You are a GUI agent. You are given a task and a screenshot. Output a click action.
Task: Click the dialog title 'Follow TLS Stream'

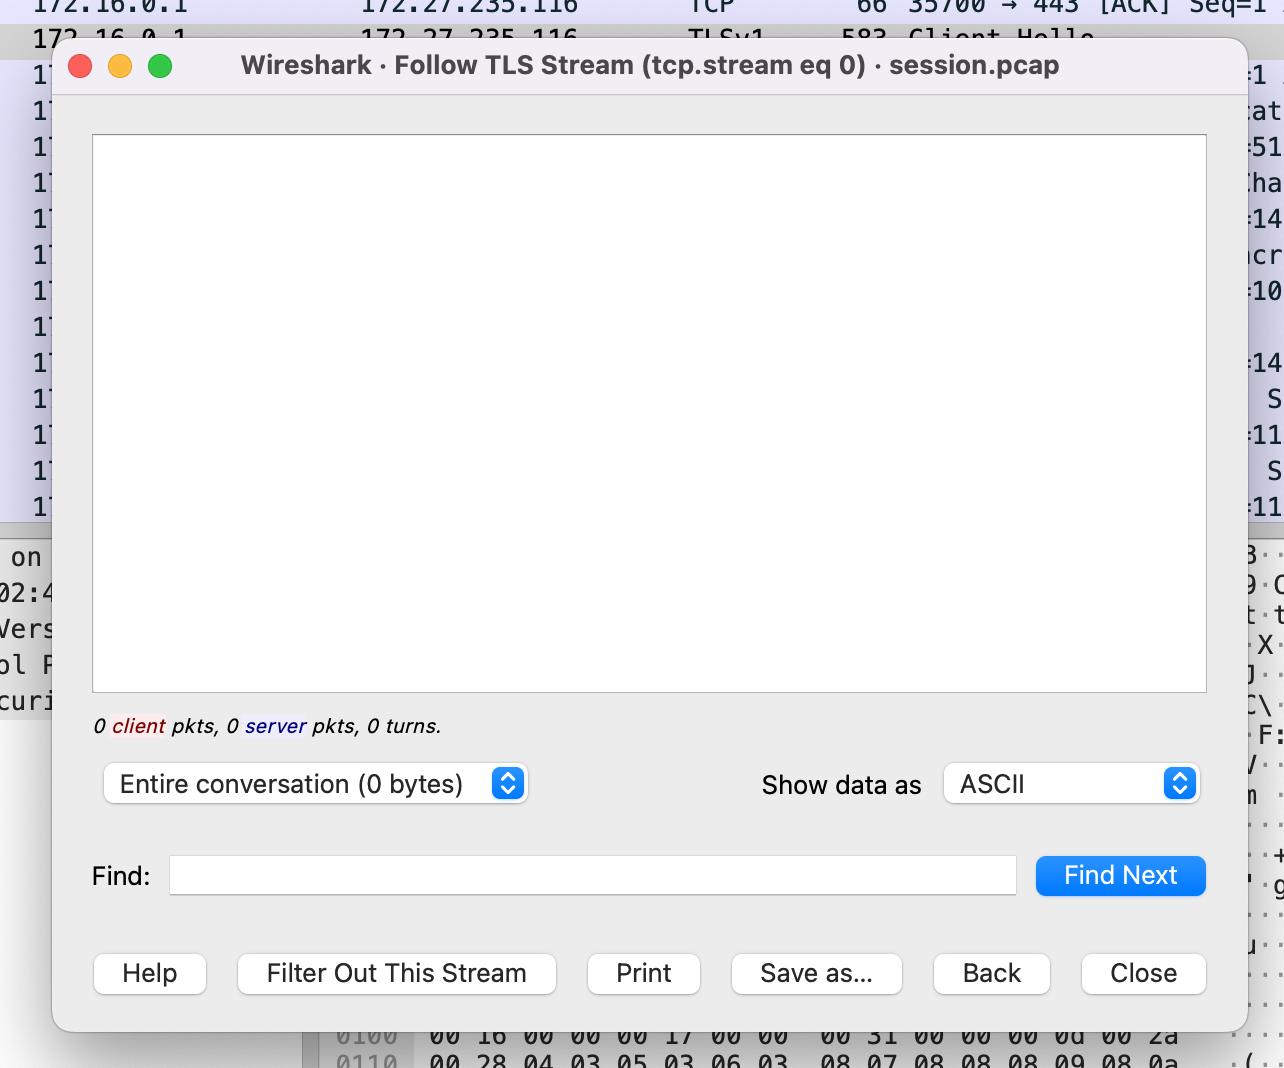point(514,65)
